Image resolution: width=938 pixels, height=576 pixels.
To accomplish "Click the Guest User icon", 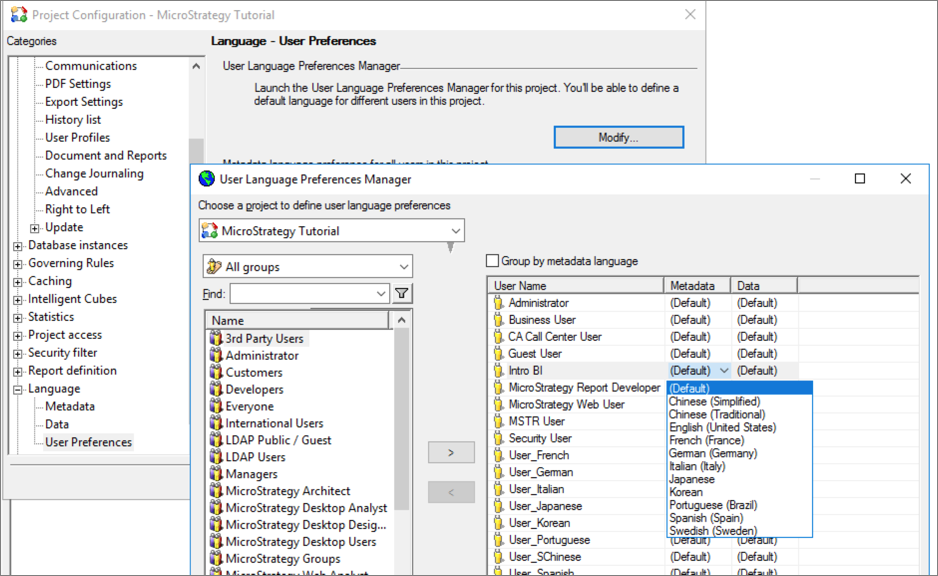I will coord(499,354).
